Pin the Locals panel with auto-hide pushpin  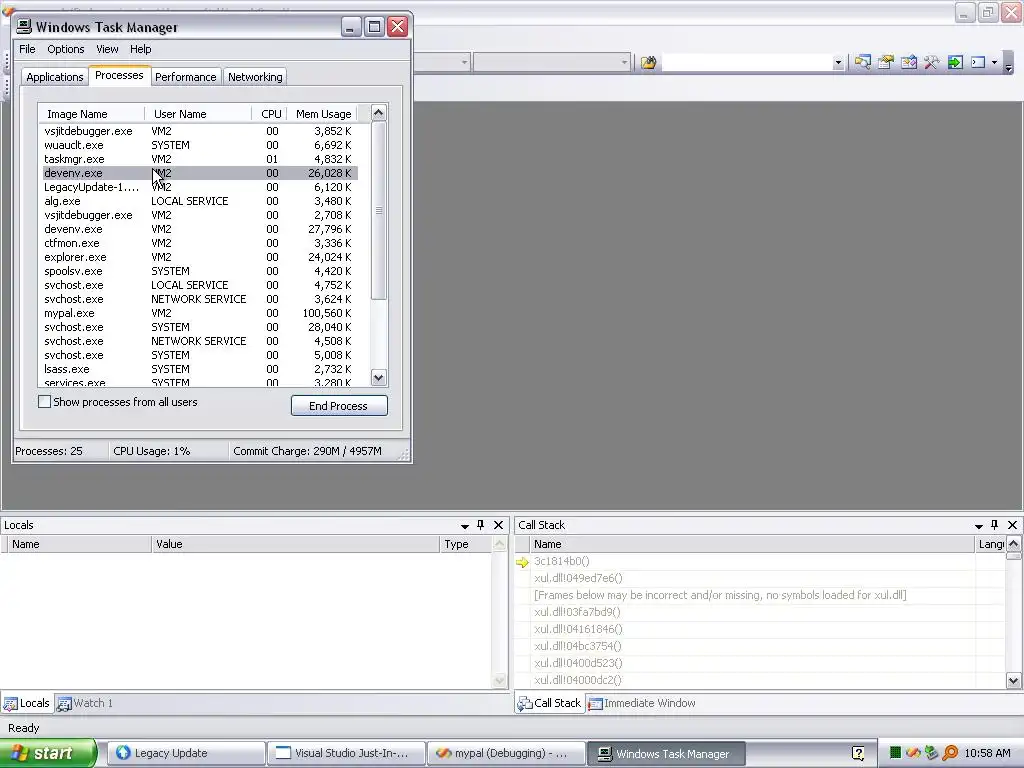[481, 525]
